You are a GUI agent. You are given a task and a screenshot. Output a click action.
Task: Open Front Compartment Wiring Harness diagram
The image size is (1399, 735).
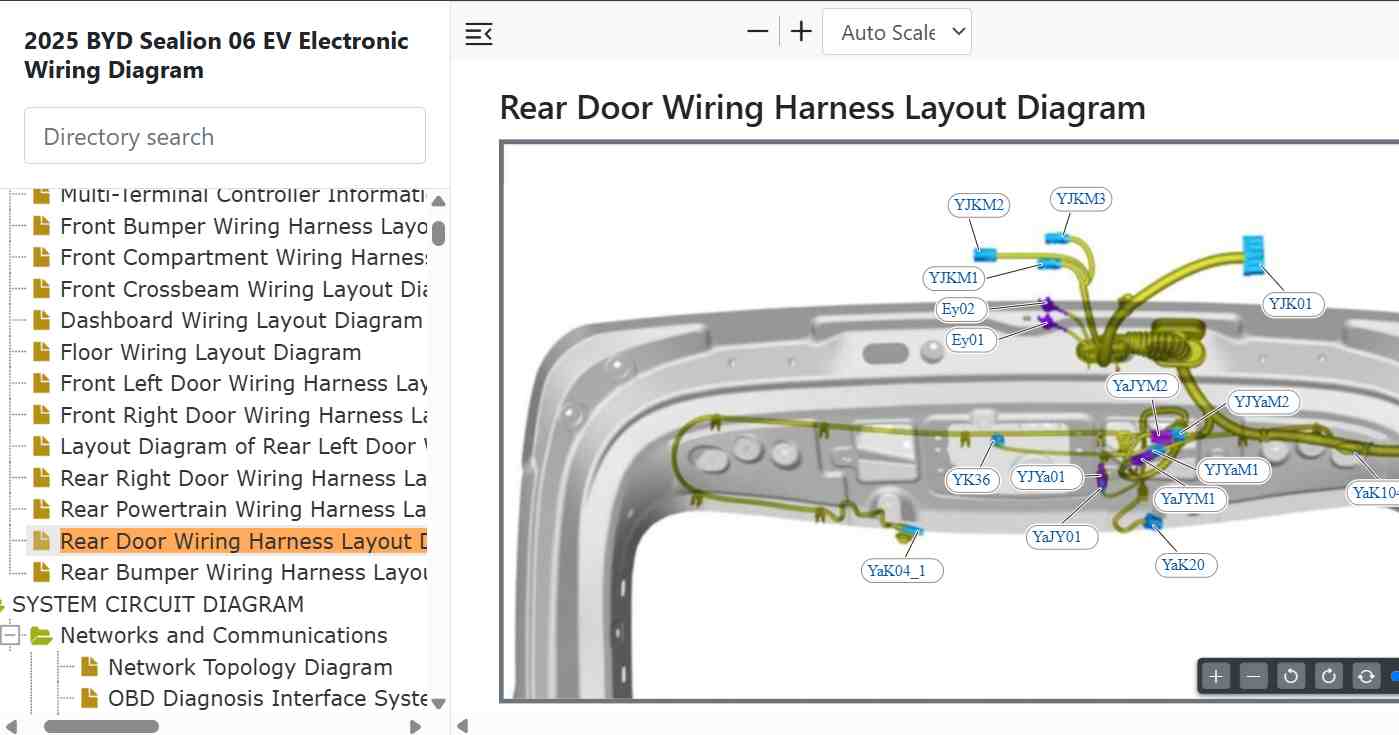[x=244, y=257]
